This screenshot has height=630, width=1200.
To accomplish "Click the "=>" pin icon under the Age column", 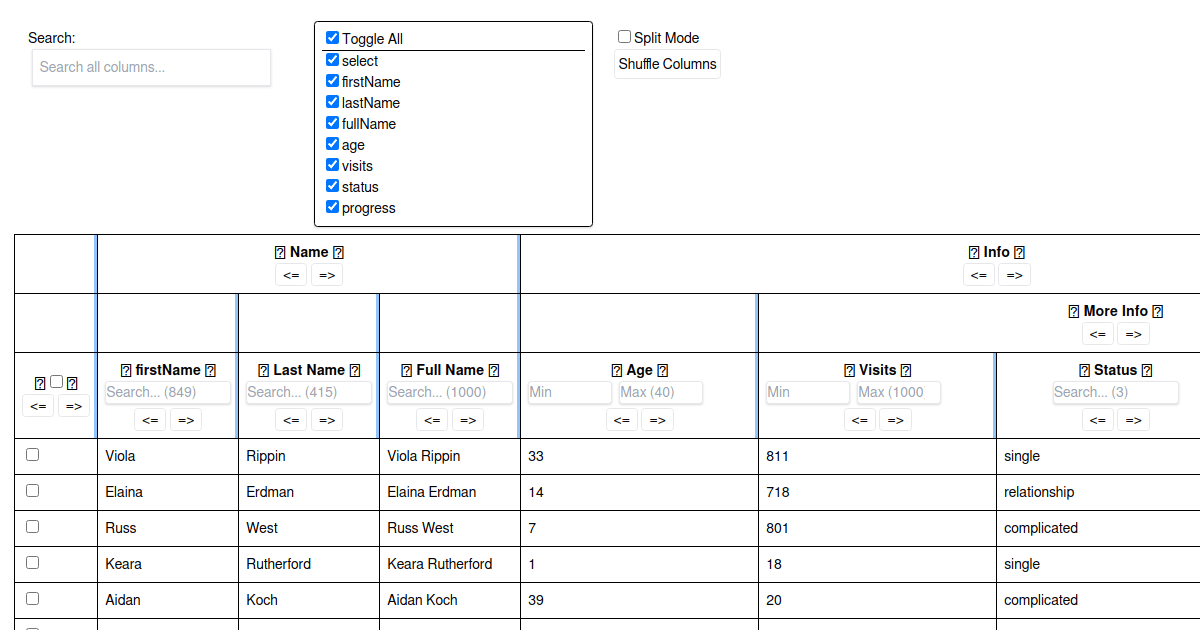I will pos(657,419).
